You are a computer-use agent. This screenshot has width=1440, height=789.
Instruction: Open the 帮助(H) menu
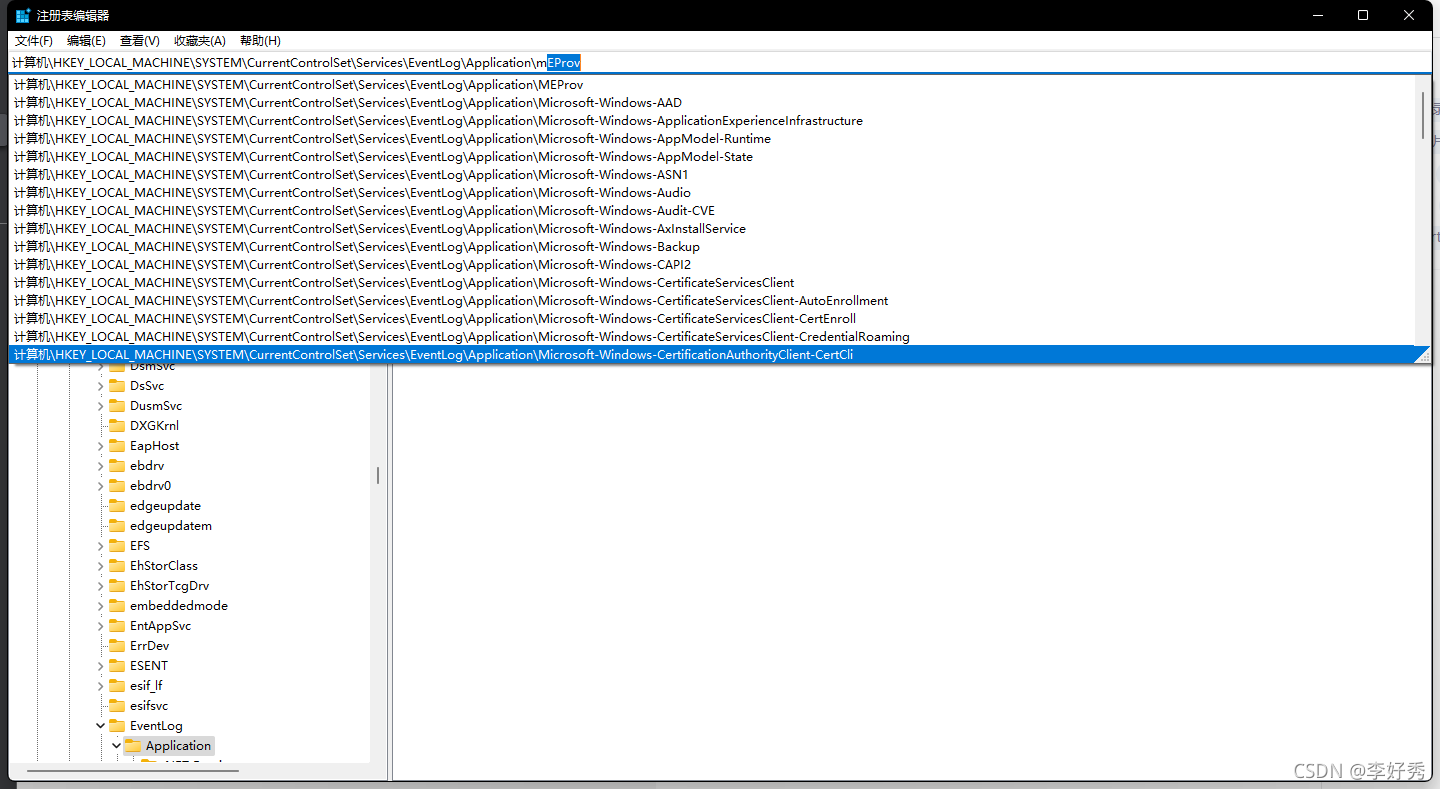click(260, 41)
